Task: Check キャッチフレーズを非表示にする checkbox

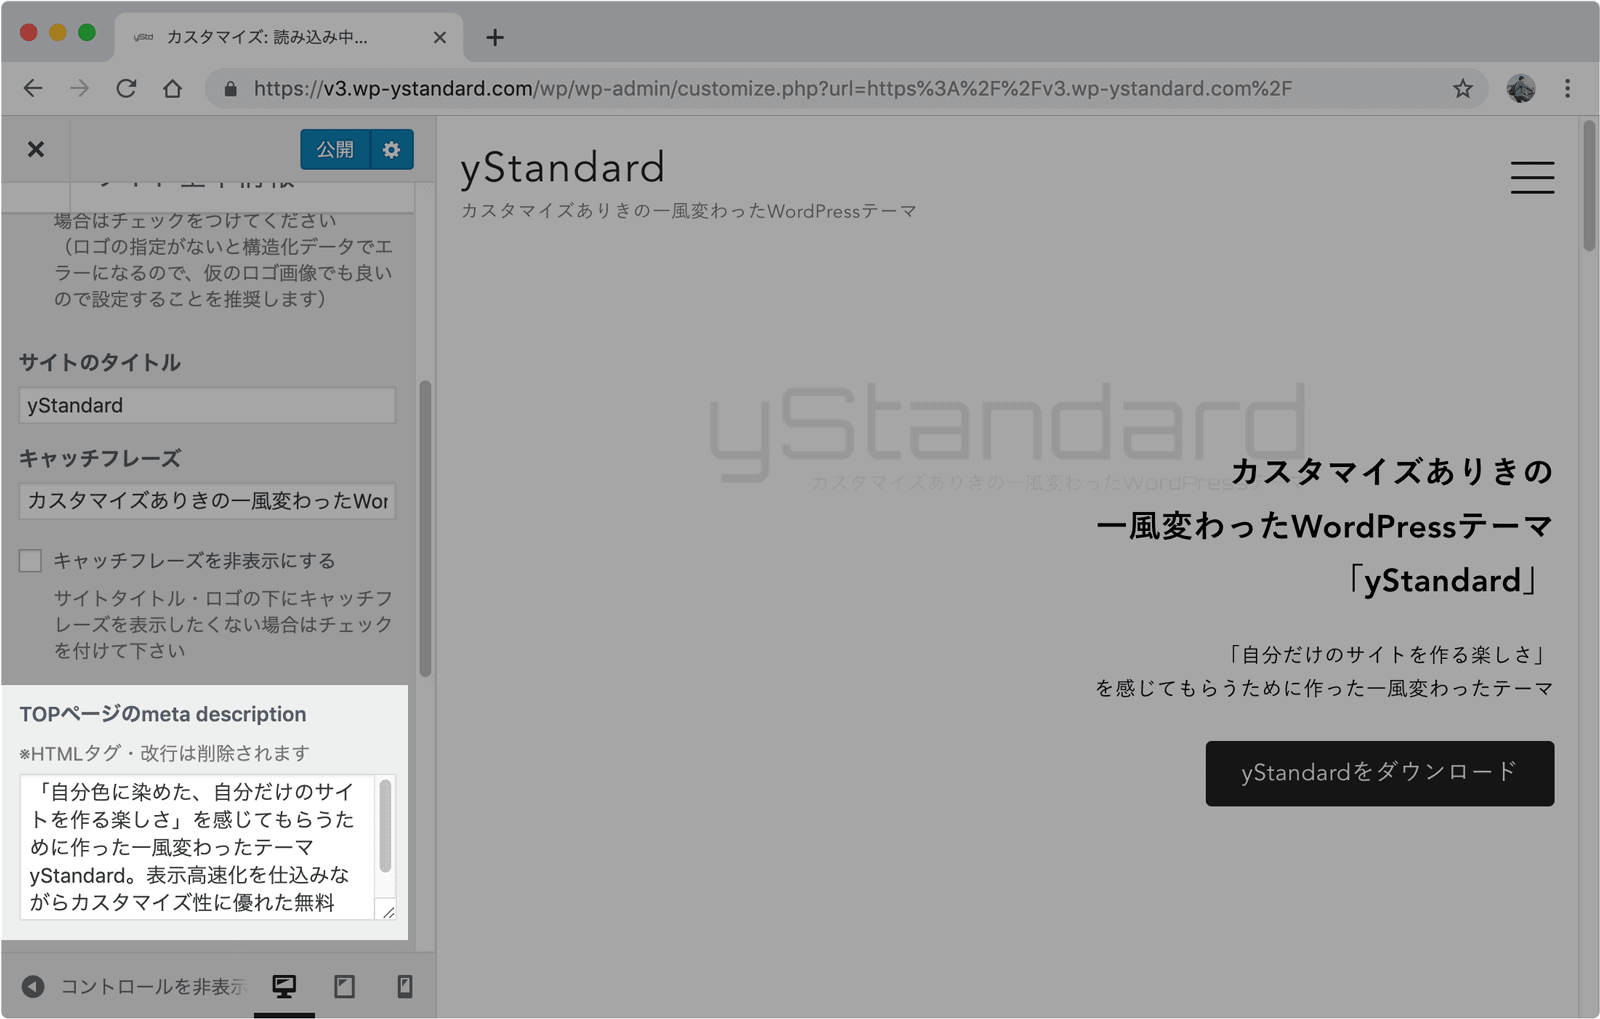Action: click(x=30, y=560)
